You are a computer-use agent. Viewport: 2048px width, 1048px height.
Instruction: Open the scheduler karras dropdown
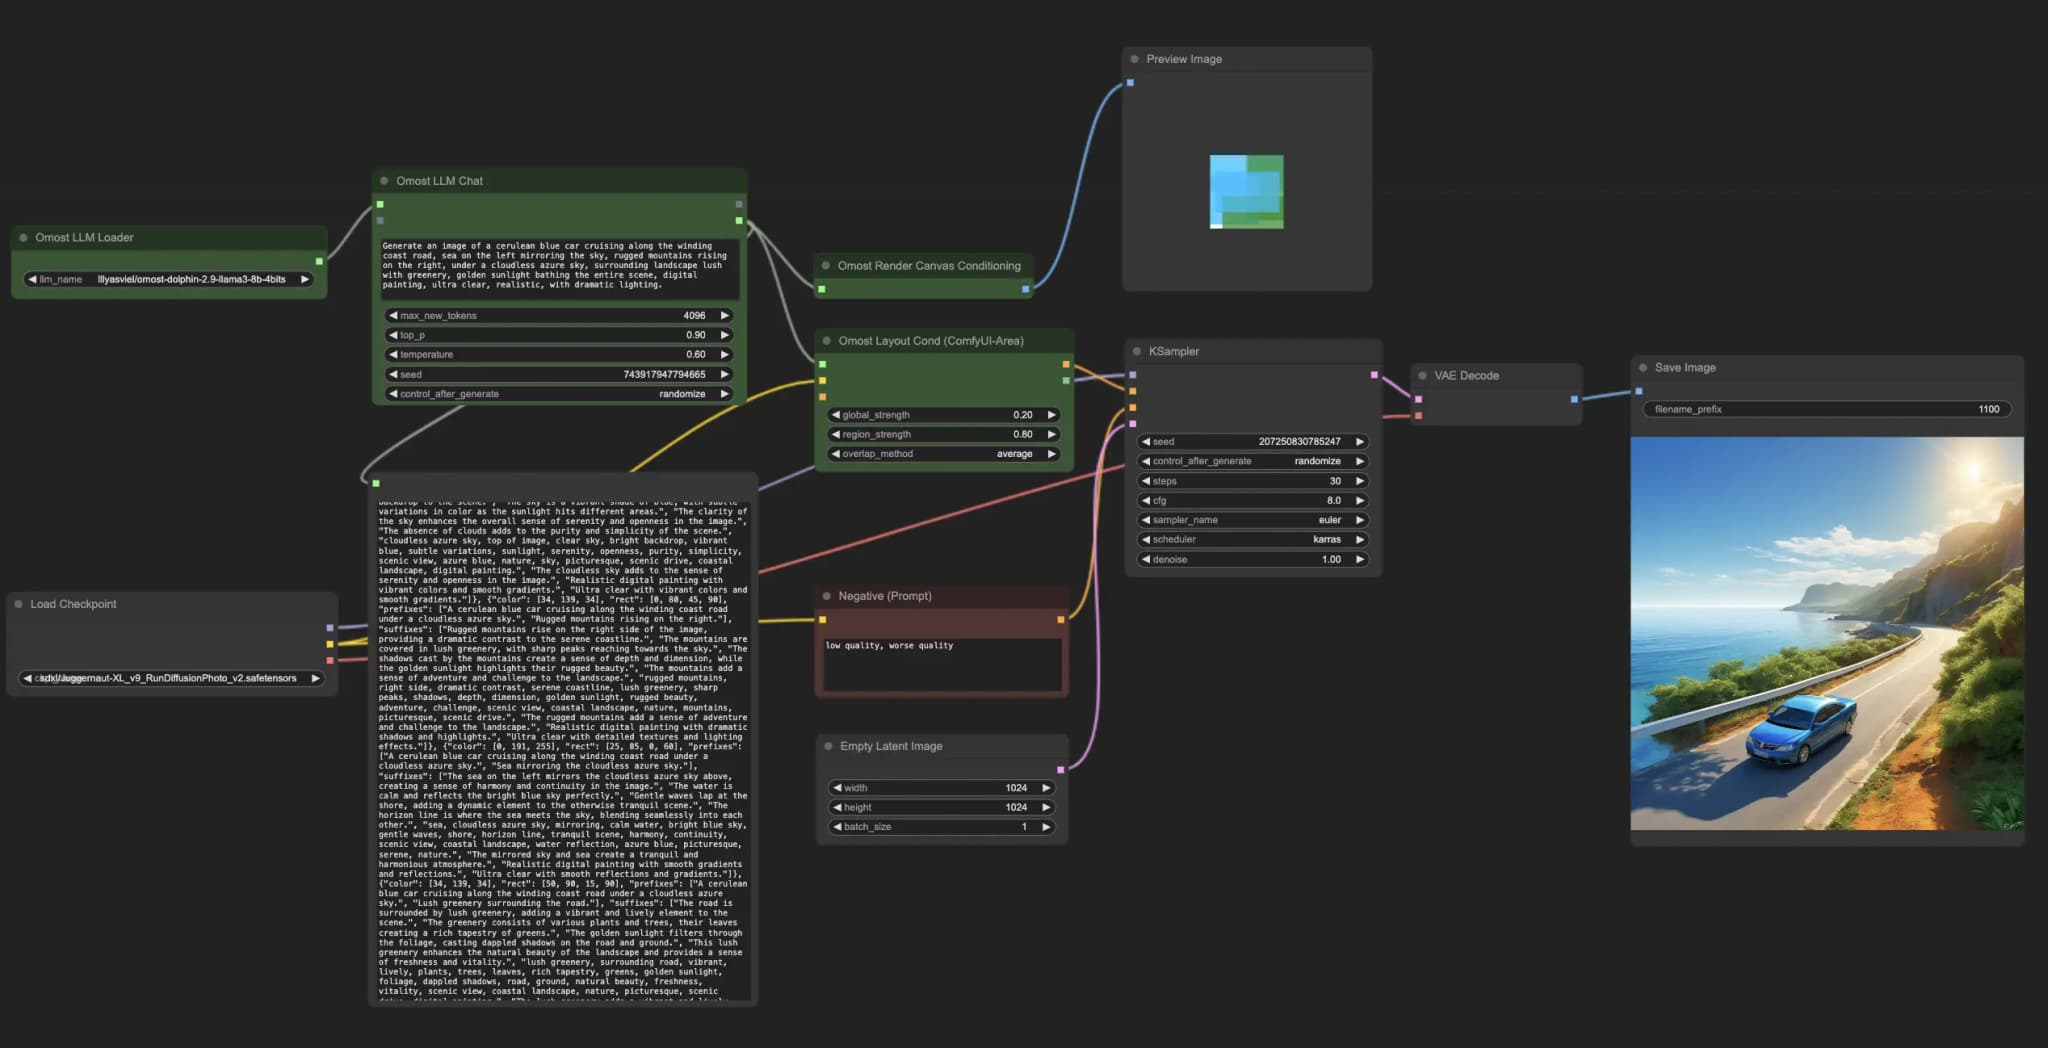point(1253,539)
